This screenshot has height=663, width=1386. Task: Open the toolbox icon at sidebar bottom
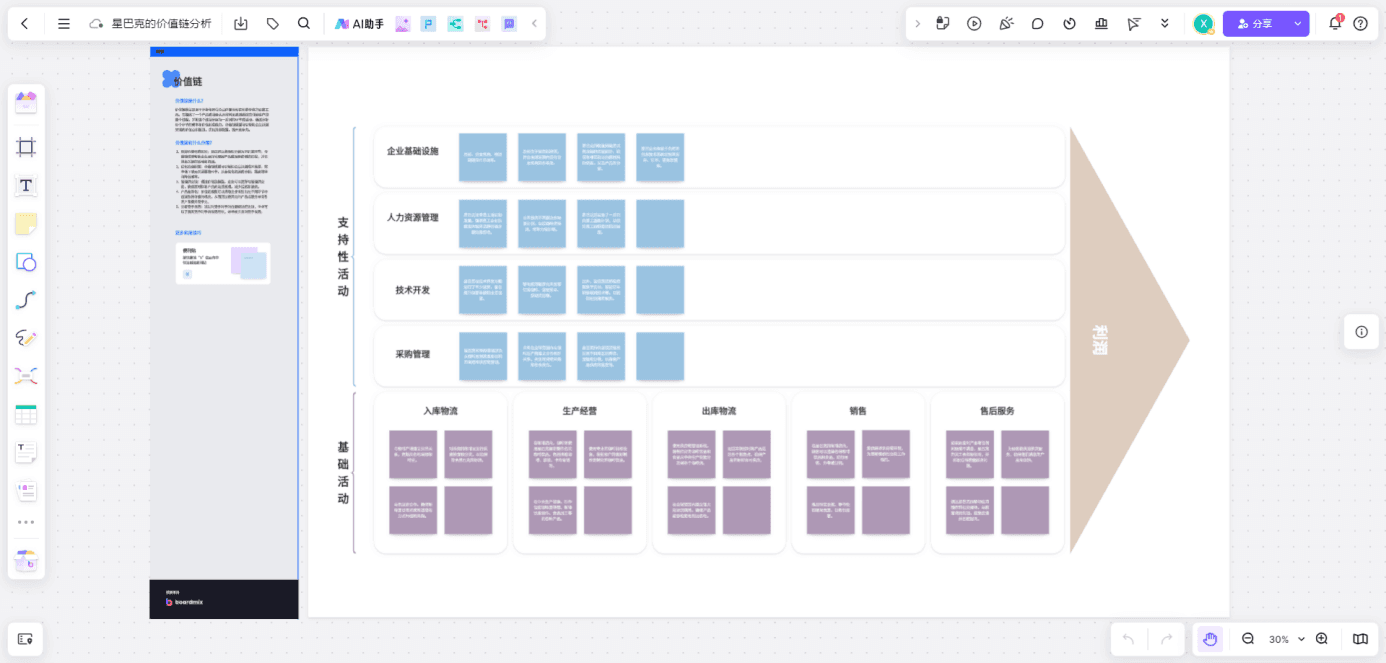point(26,561)
